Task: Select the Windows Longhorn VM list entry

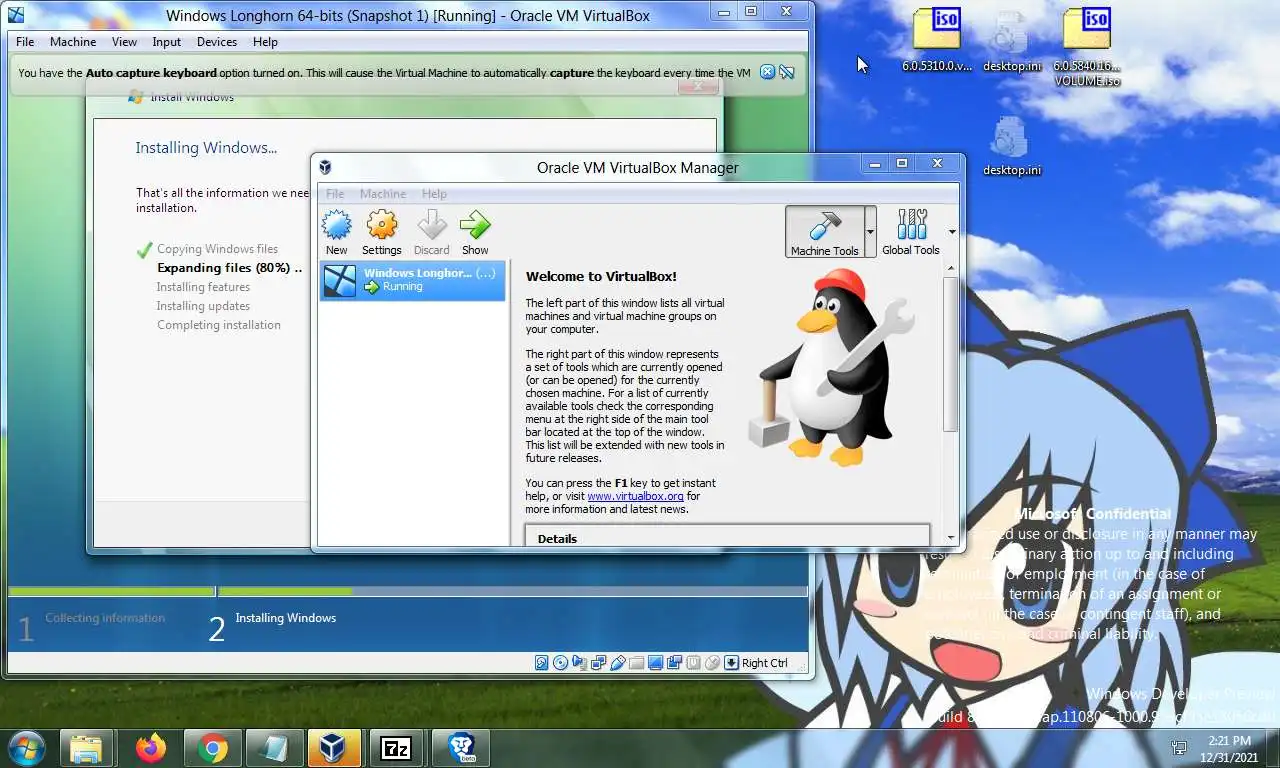Action: click(412, 280)
